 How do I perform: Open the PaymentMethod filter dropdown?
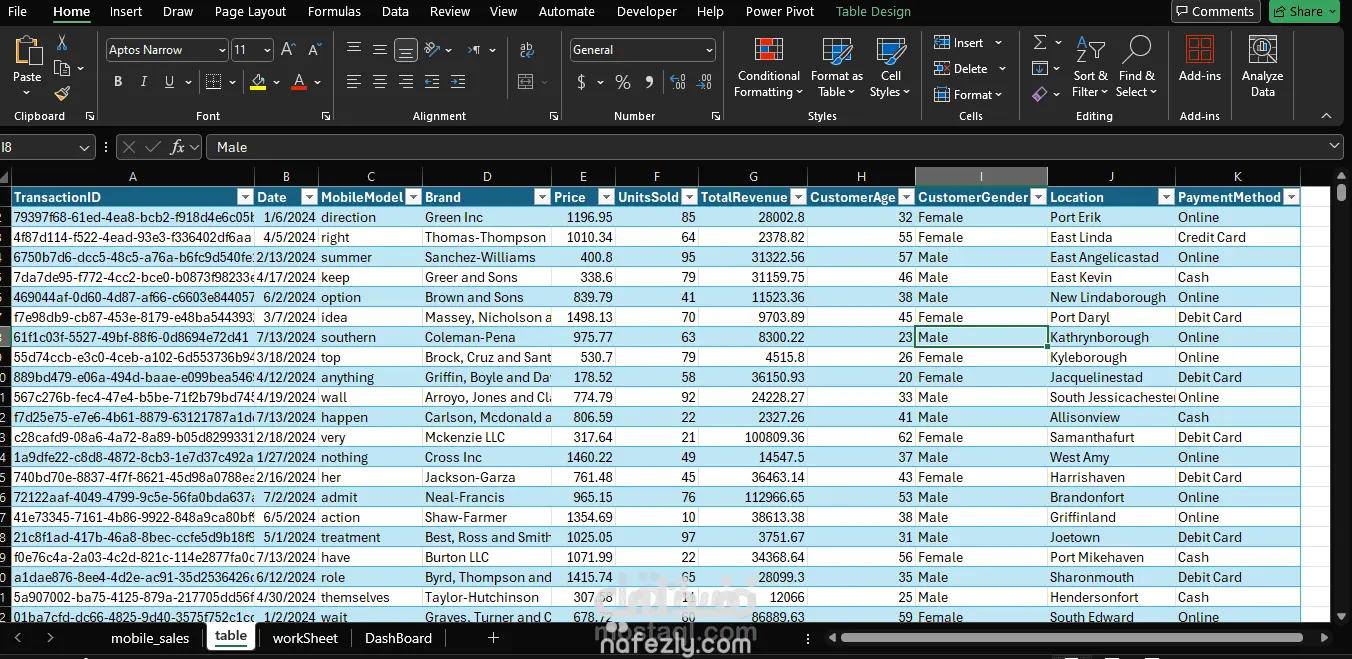[1291, 197]
